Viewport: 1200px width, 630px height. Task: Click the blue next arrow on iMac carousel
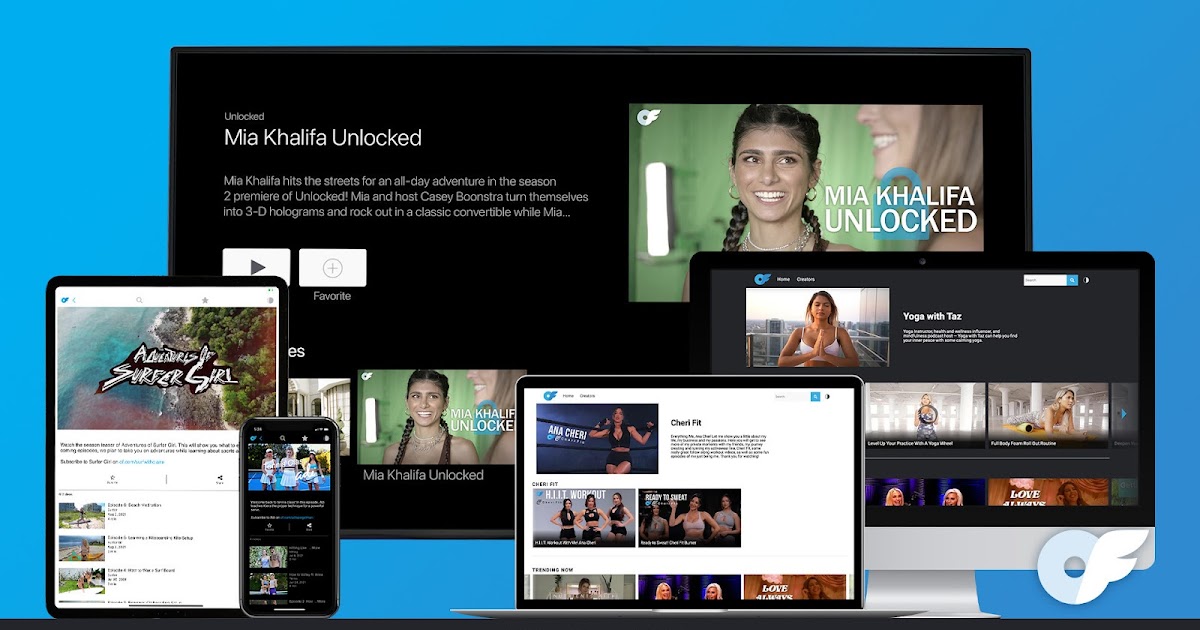pos(1124,414)
